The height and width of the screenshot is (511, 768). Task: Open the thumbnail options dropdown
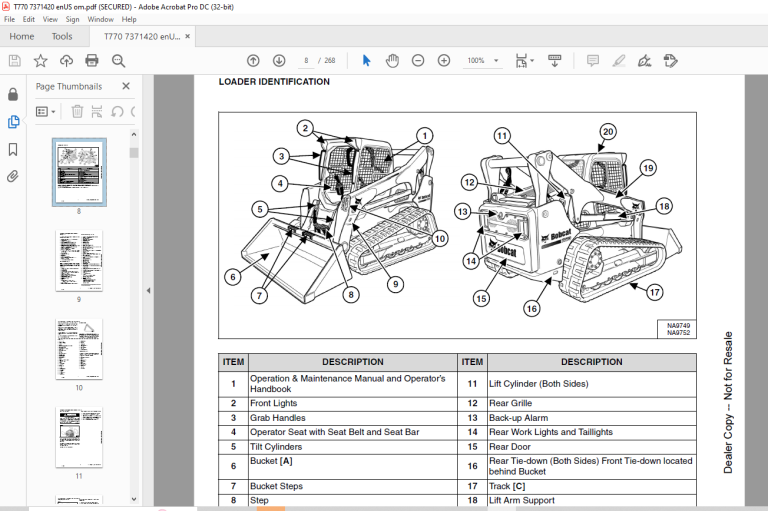pyautogui.click(x=45, y=112)
